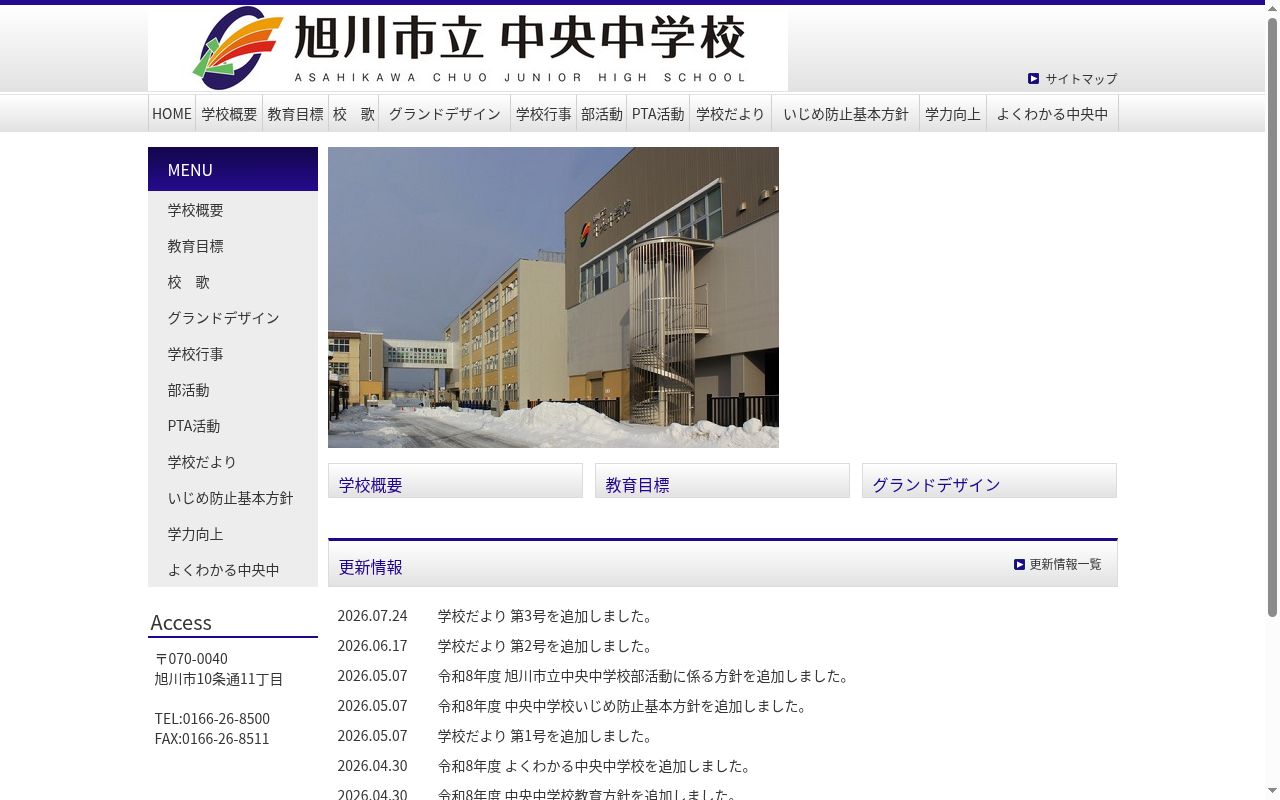Choose いじめ防止基本方針 in the side MENU
The height and width of the screenshot is (800, 1280).
pos(233,498)
